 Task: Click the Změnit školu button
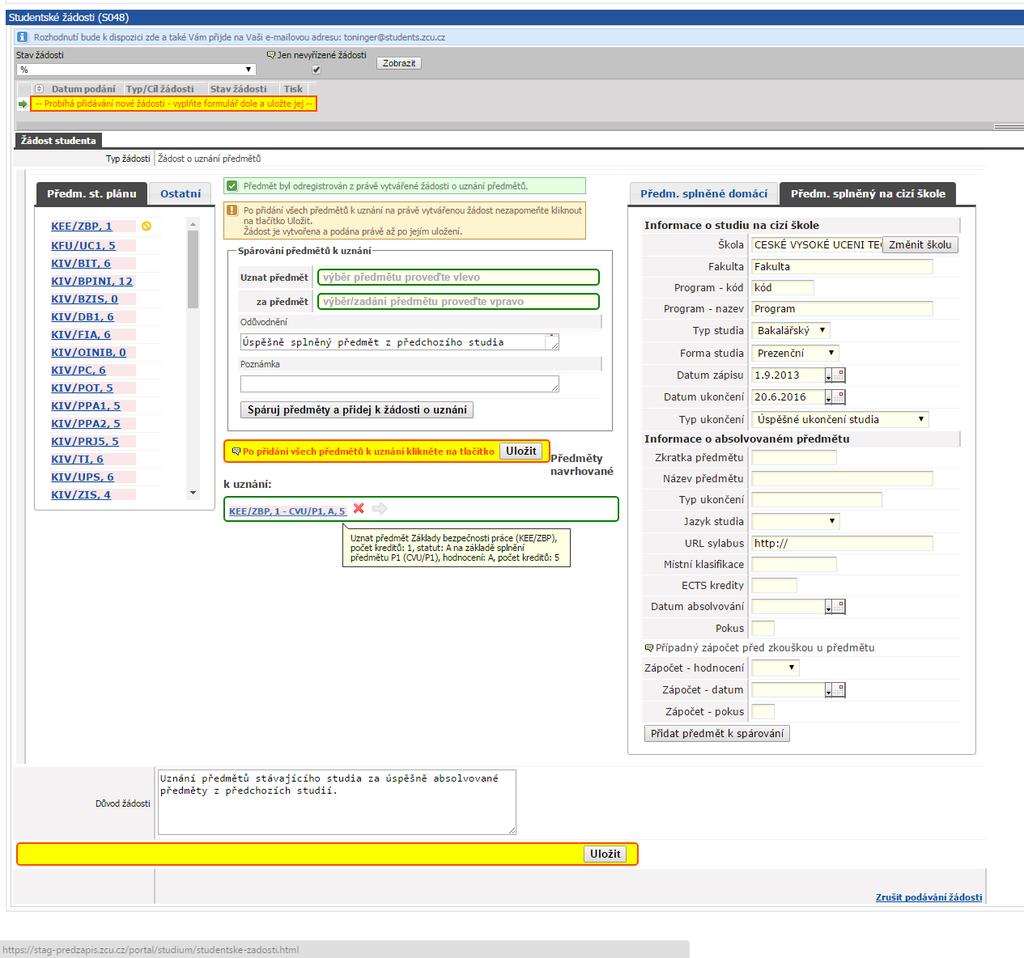click(x=920, y=245)
